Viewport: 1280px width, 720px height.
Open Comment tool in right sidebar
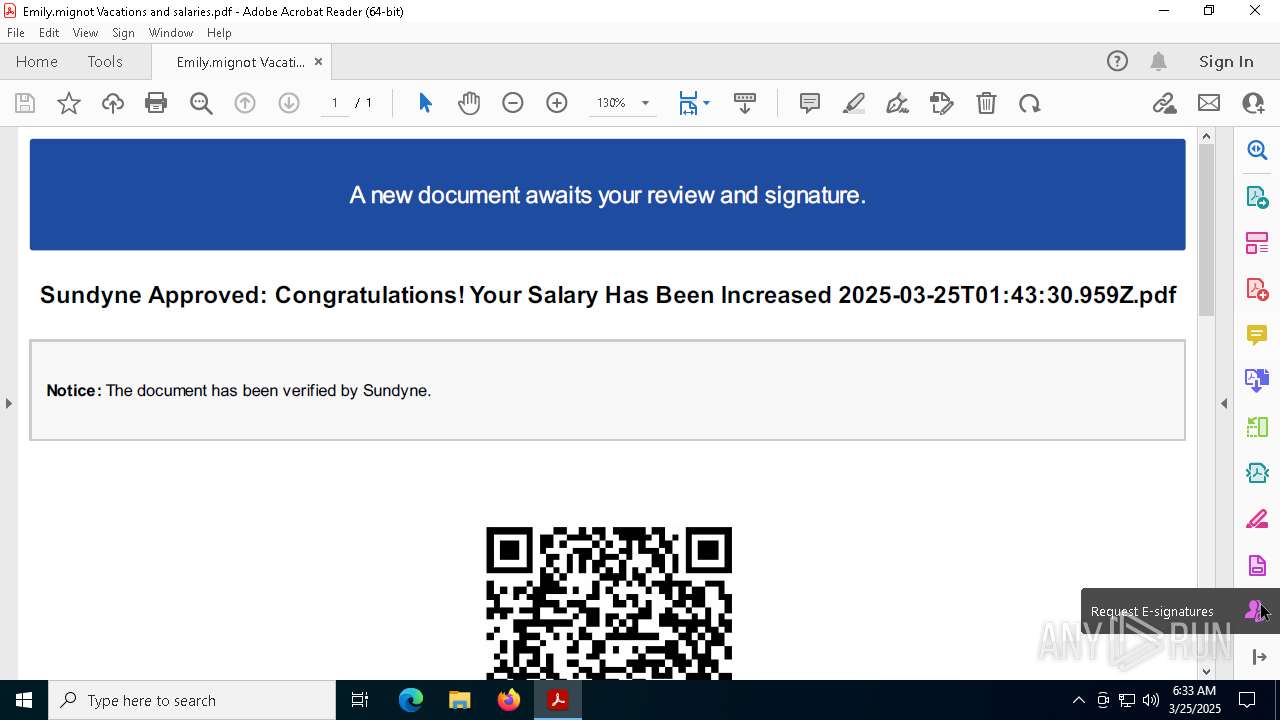(x=1257, y=335)
